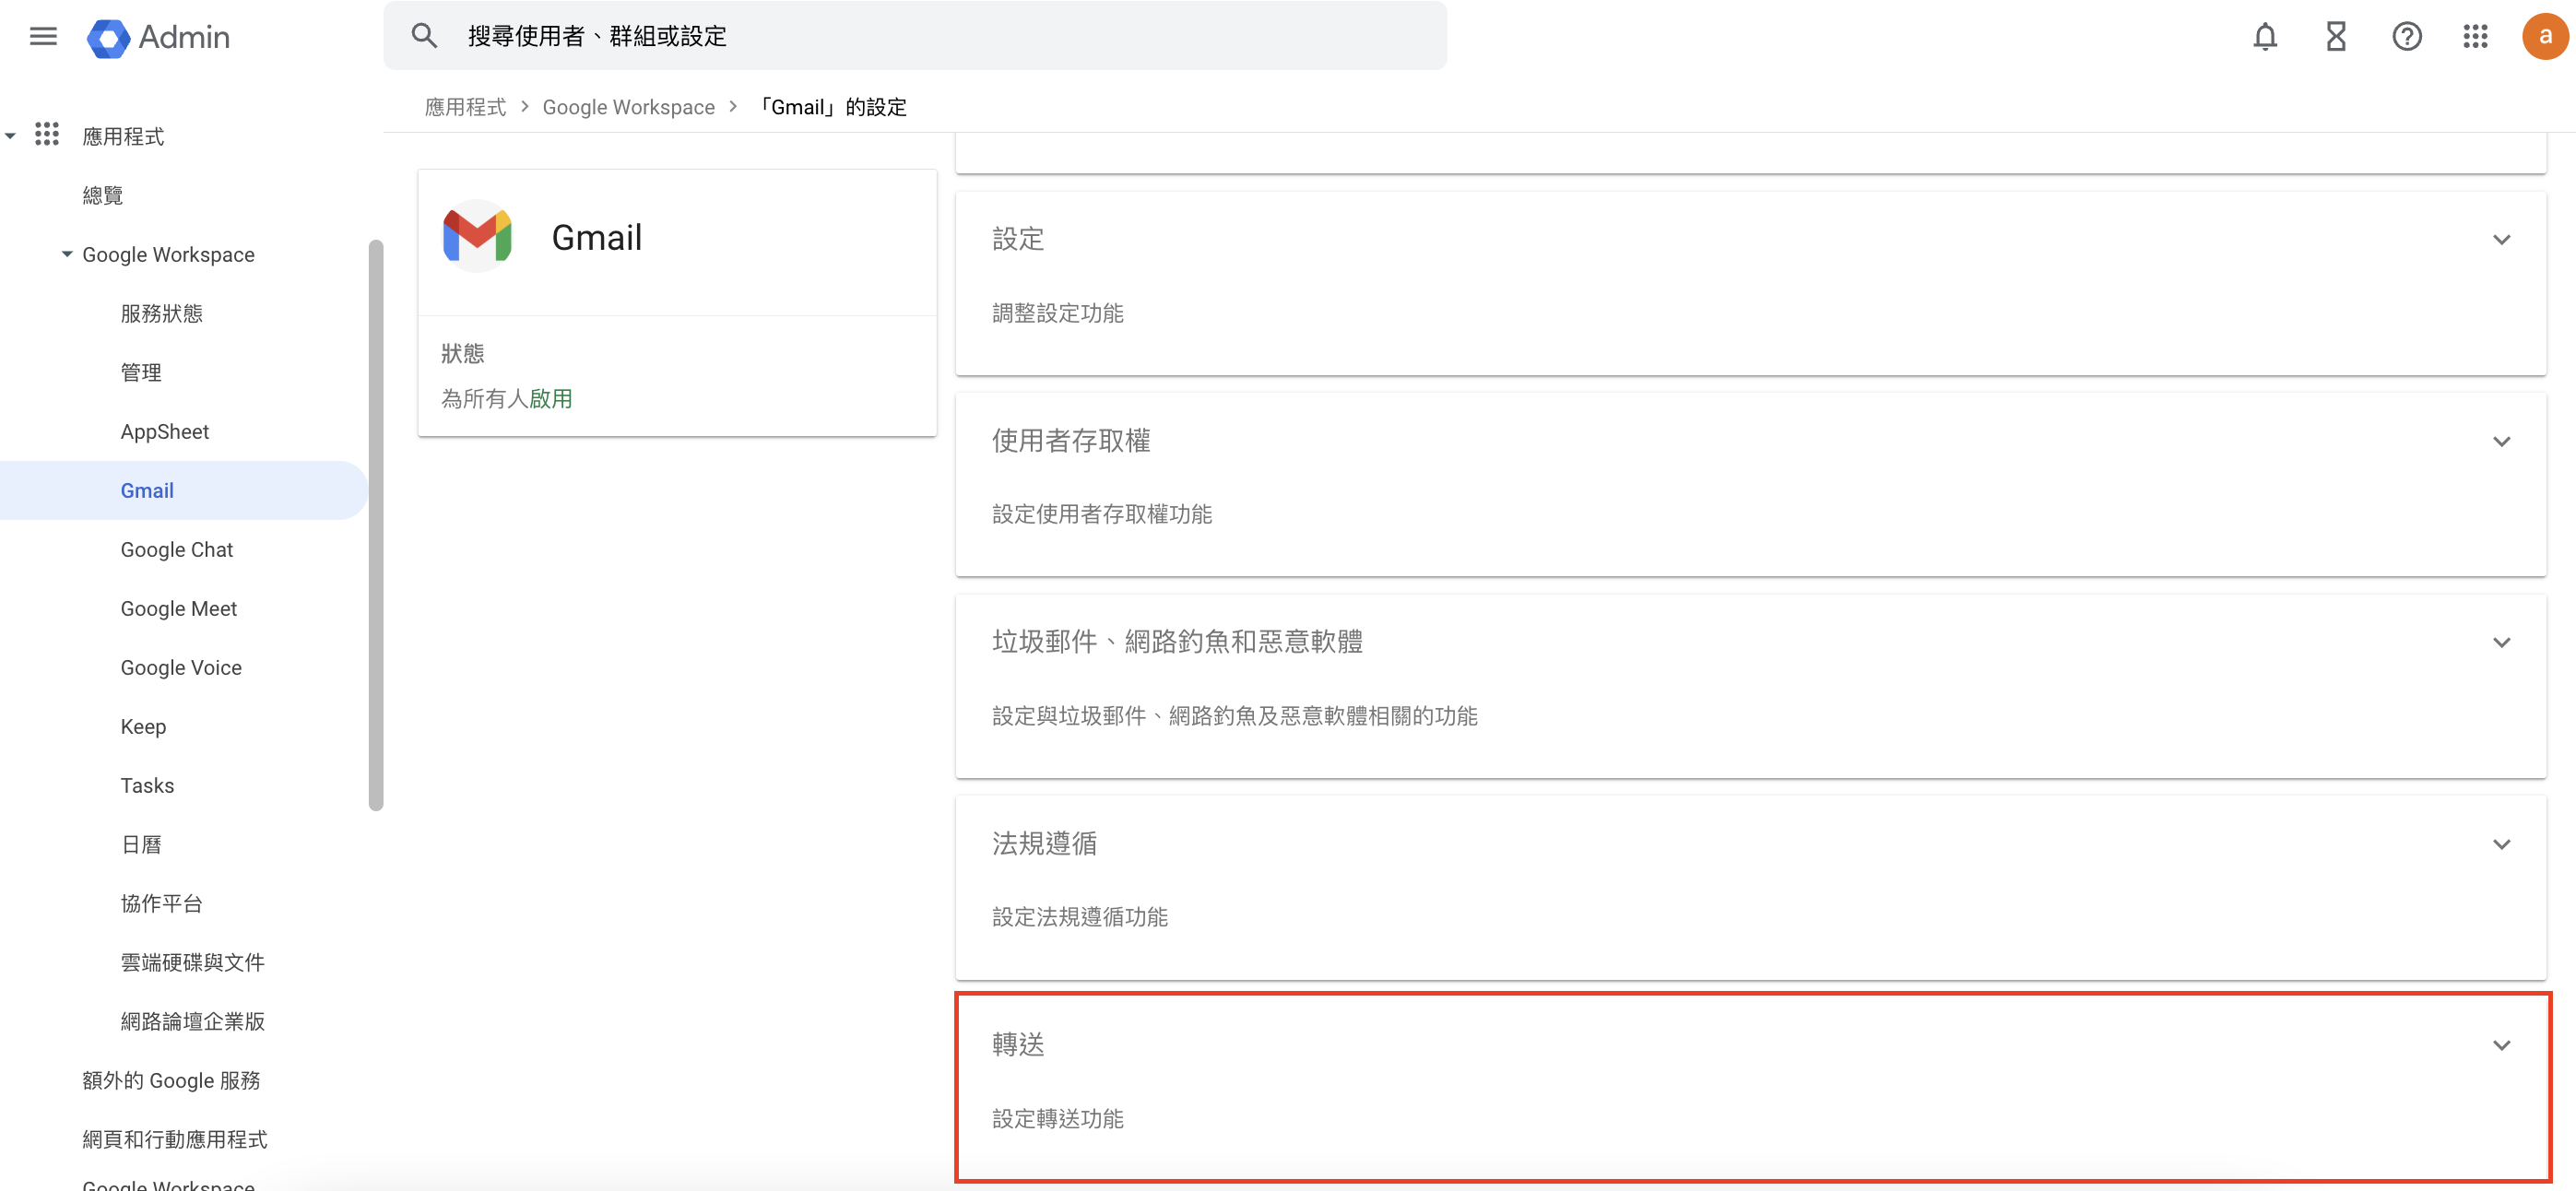
Task: Open the account avatar 'a'
Action: pos(2544,37)
